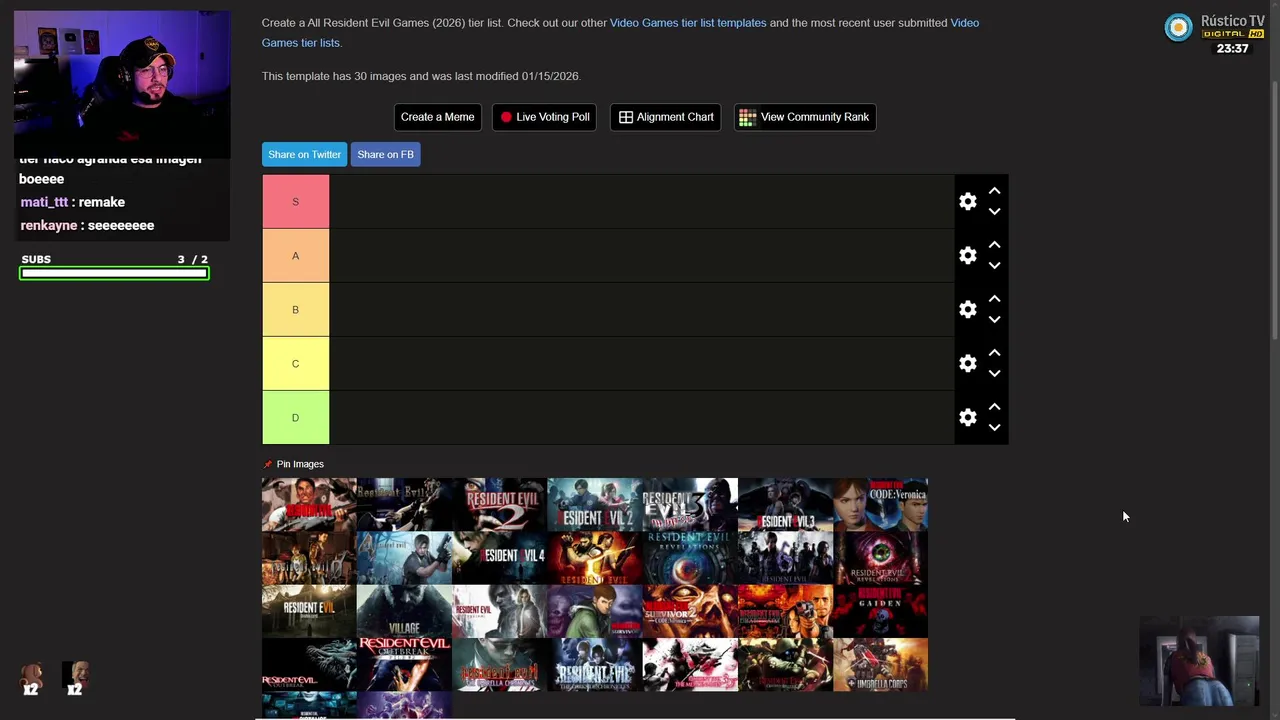Move C tier row down with arrow

tap(994, 374)
